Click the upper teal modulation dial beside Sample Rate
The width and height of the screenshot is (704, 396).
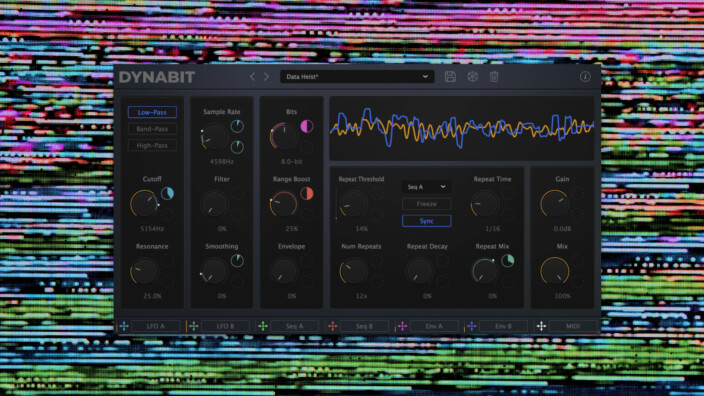pos(237,126)
